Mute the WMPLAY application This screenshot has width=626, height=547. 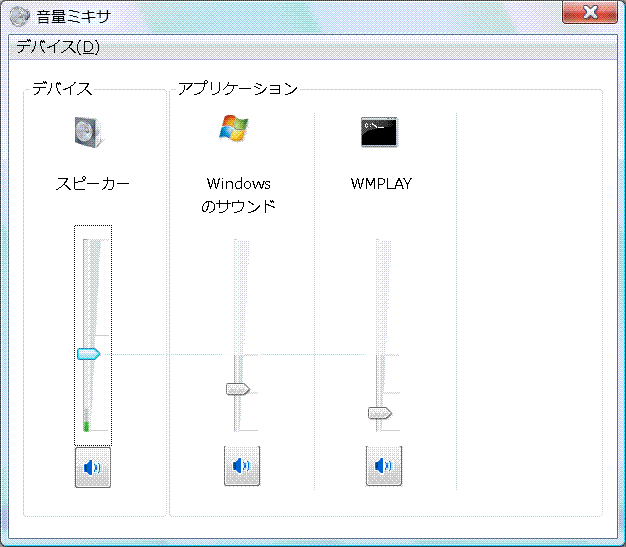pyautogui.click(x=383, y=467)
